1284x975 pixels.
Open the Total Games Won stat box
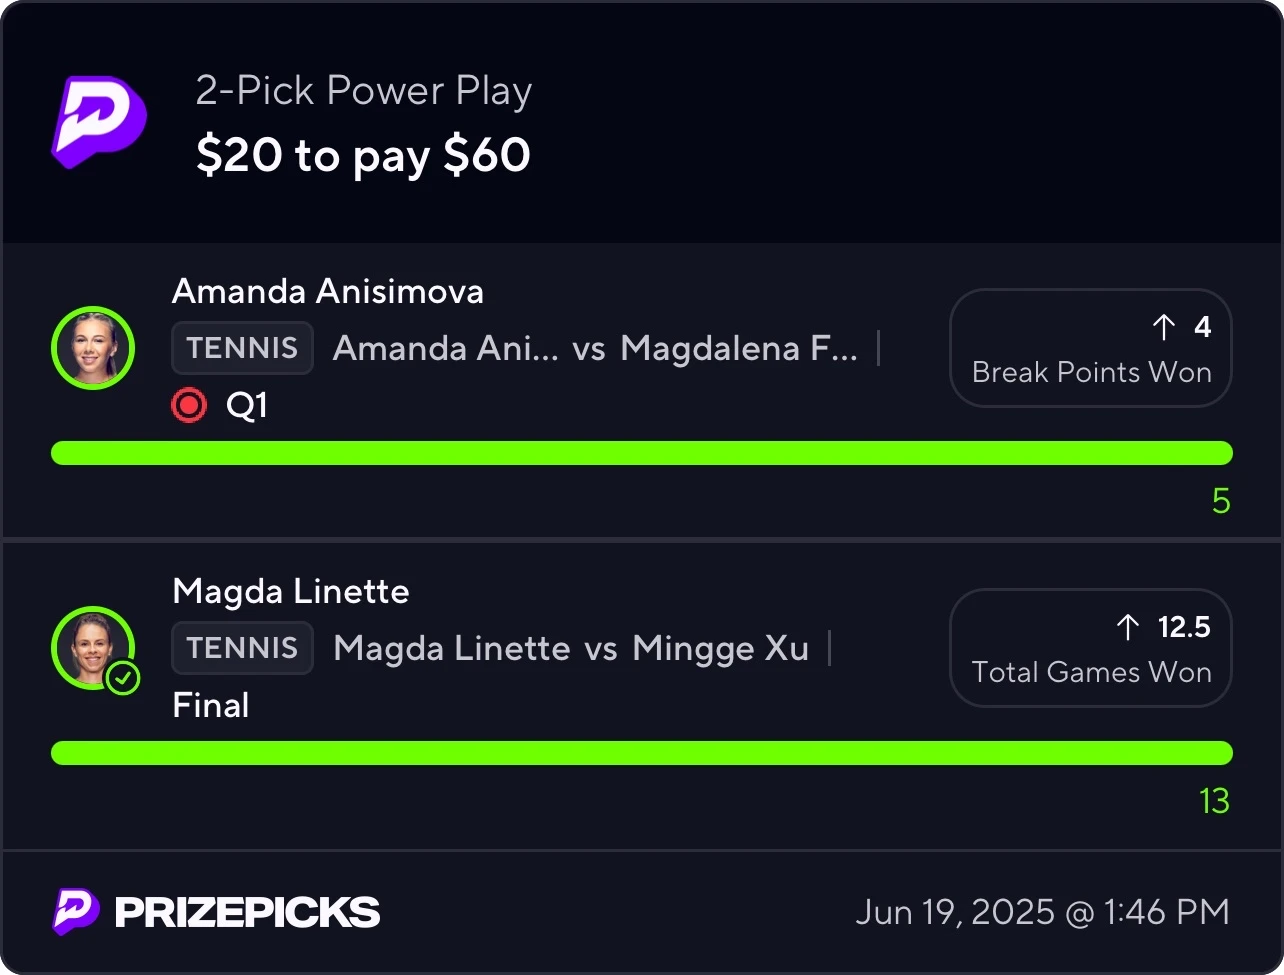click(1091, 648)
